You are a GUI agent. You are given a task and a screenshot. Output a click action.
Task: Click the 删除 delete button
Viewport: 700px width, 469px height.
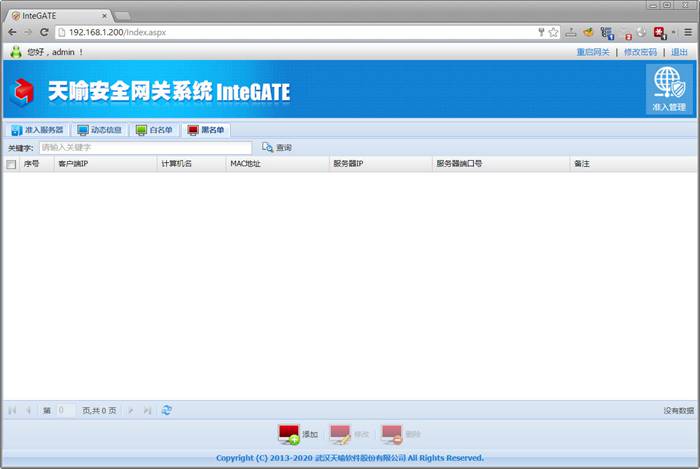401,434
